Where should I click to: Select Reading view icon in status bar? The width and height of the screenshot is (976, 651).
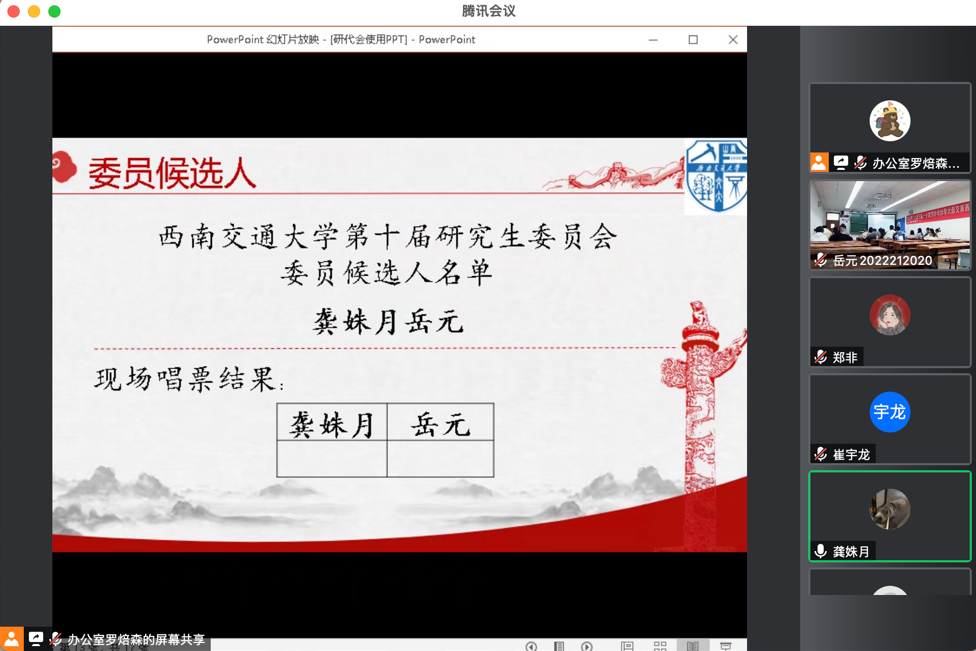693,646
